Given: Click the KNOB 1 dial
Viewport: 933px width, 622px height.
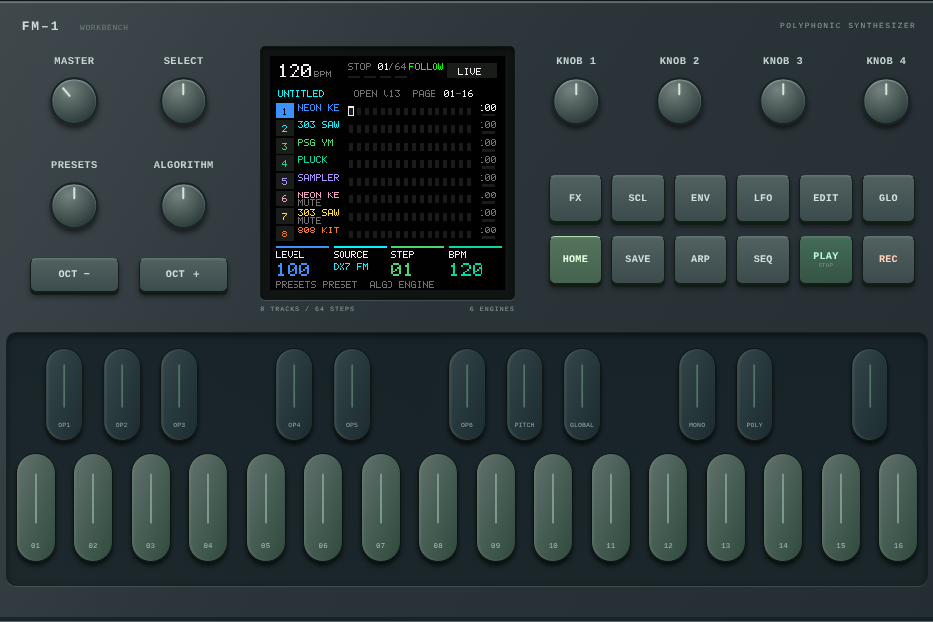Looking at the screenshot, I should tap(576, 102).
